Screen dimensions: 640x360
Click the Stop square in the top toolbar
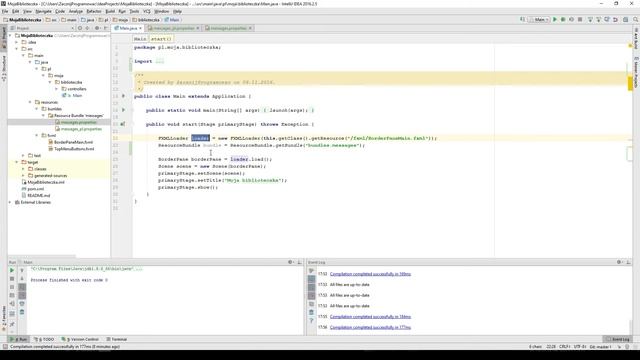(580, 20)
